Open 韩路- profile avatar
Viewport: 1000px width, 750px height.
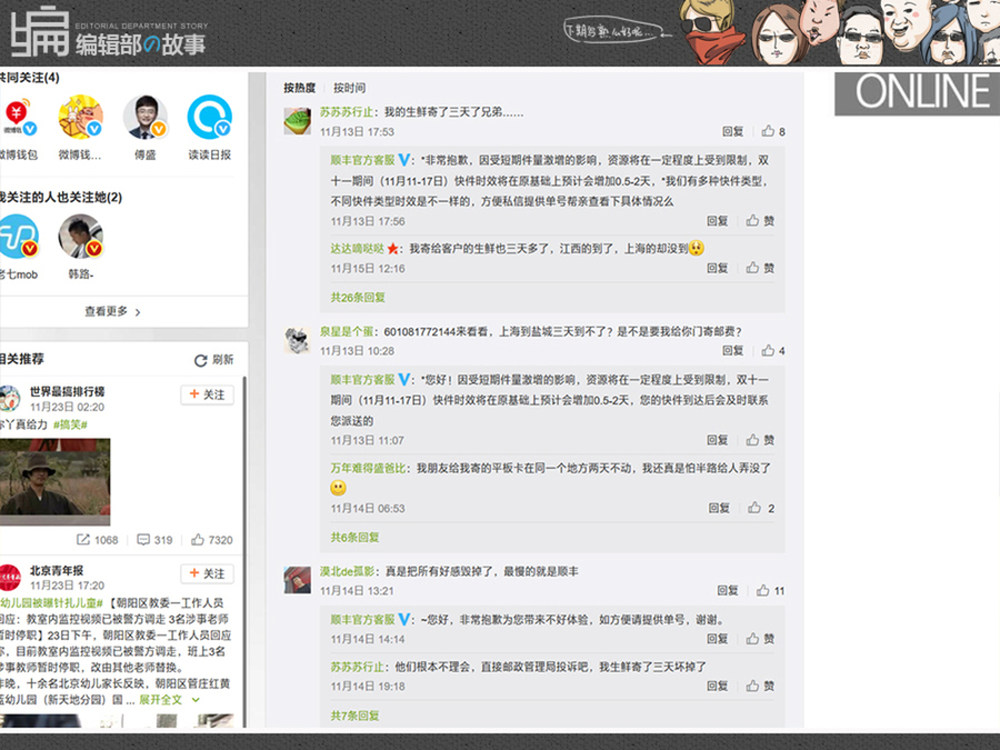80,236
